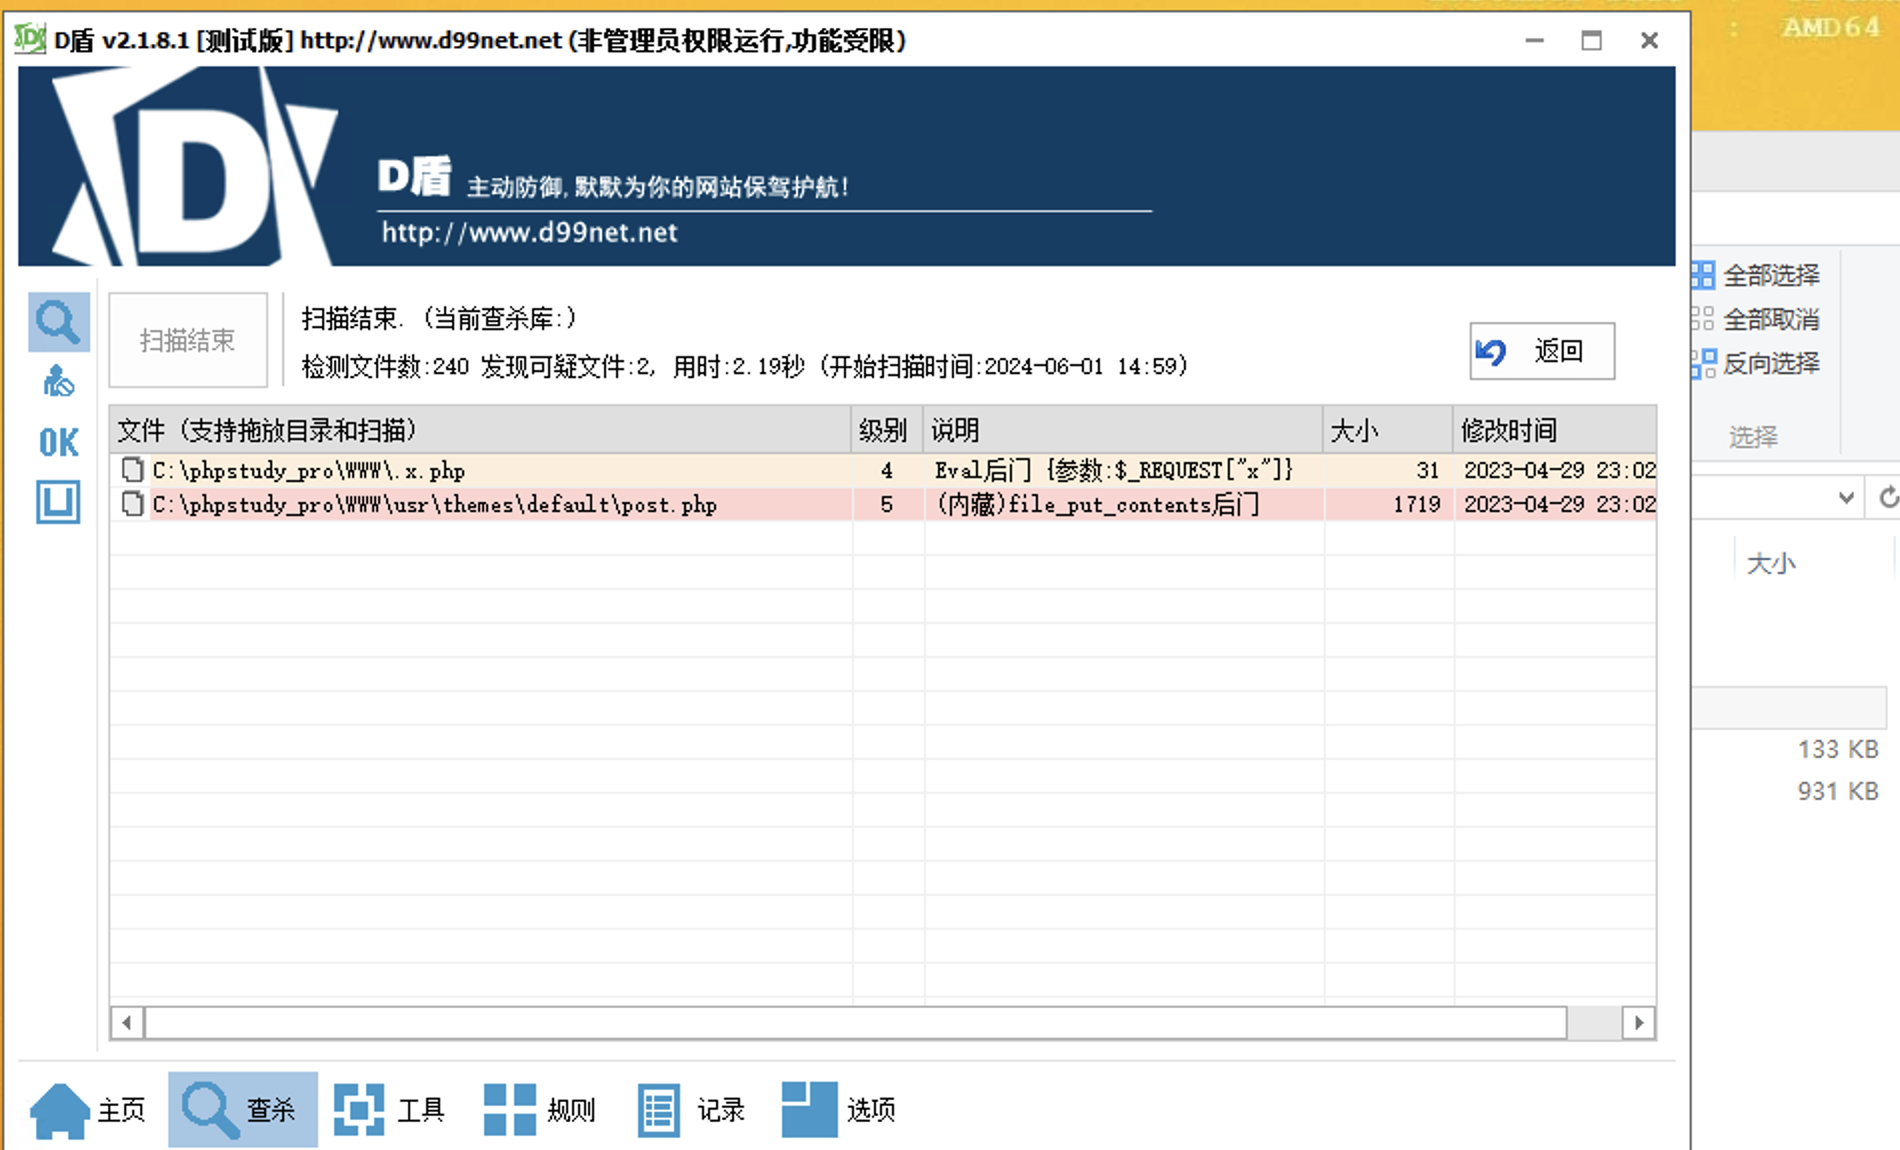Image resolution: width=1900 pixels, height=1150 pixels.
Task: Click the horizontal scrollbar left arrow
Action: click(126, 1022)
